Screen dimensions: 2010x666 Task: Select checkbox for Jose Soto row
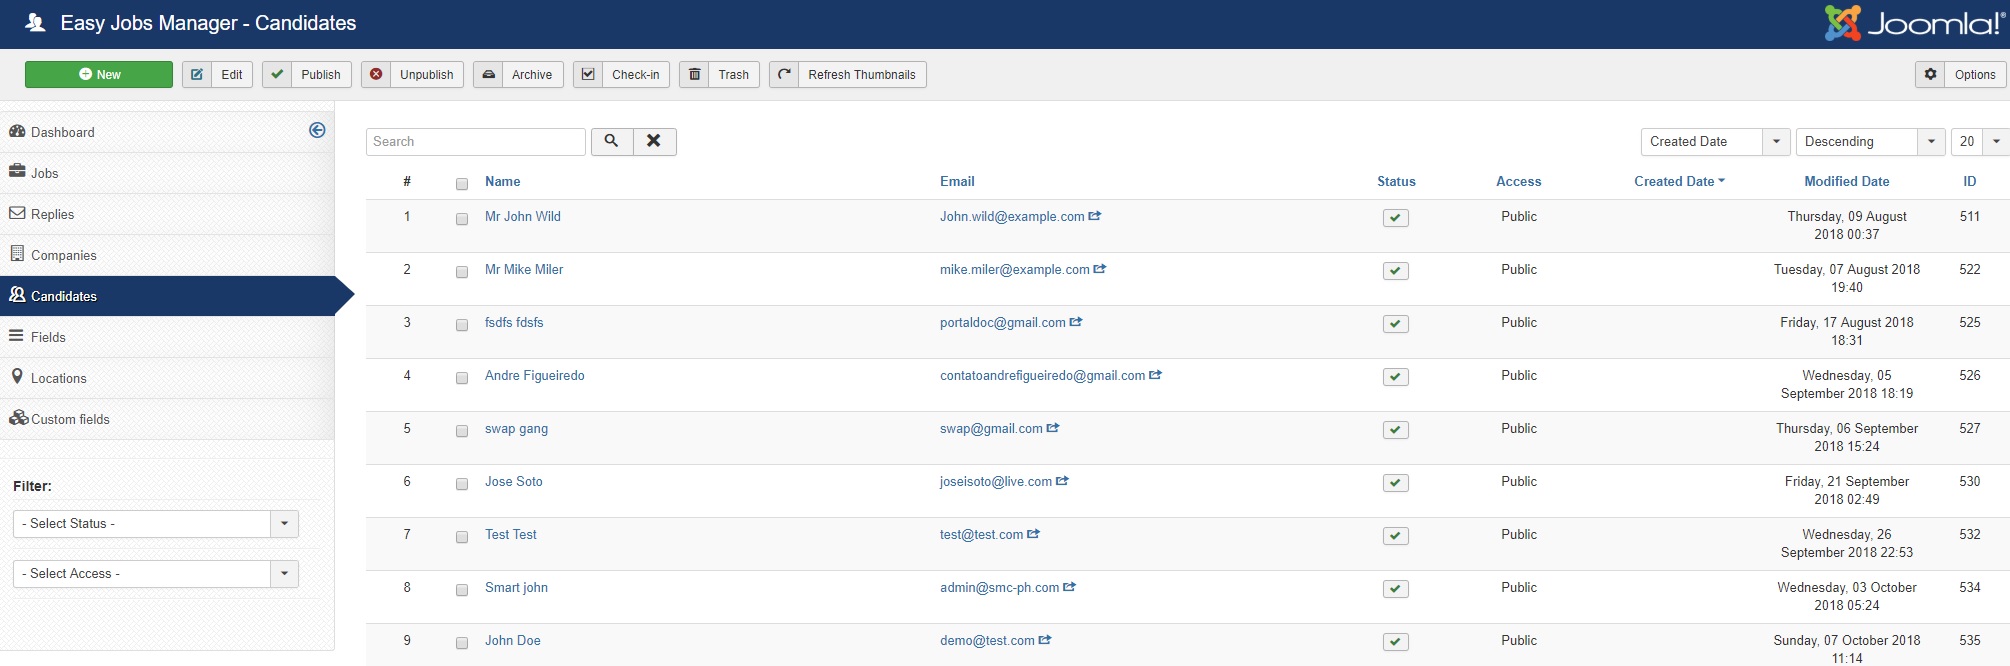coord(462,484)
